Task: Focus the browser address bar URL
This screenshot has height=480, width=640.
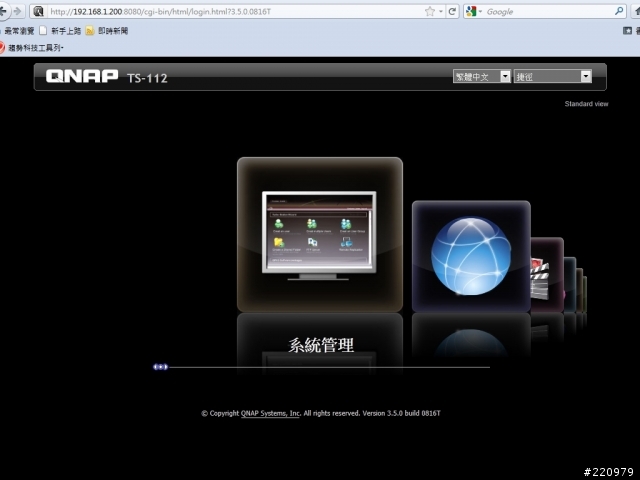Action: pyautogui.click(x=160, y=12)
